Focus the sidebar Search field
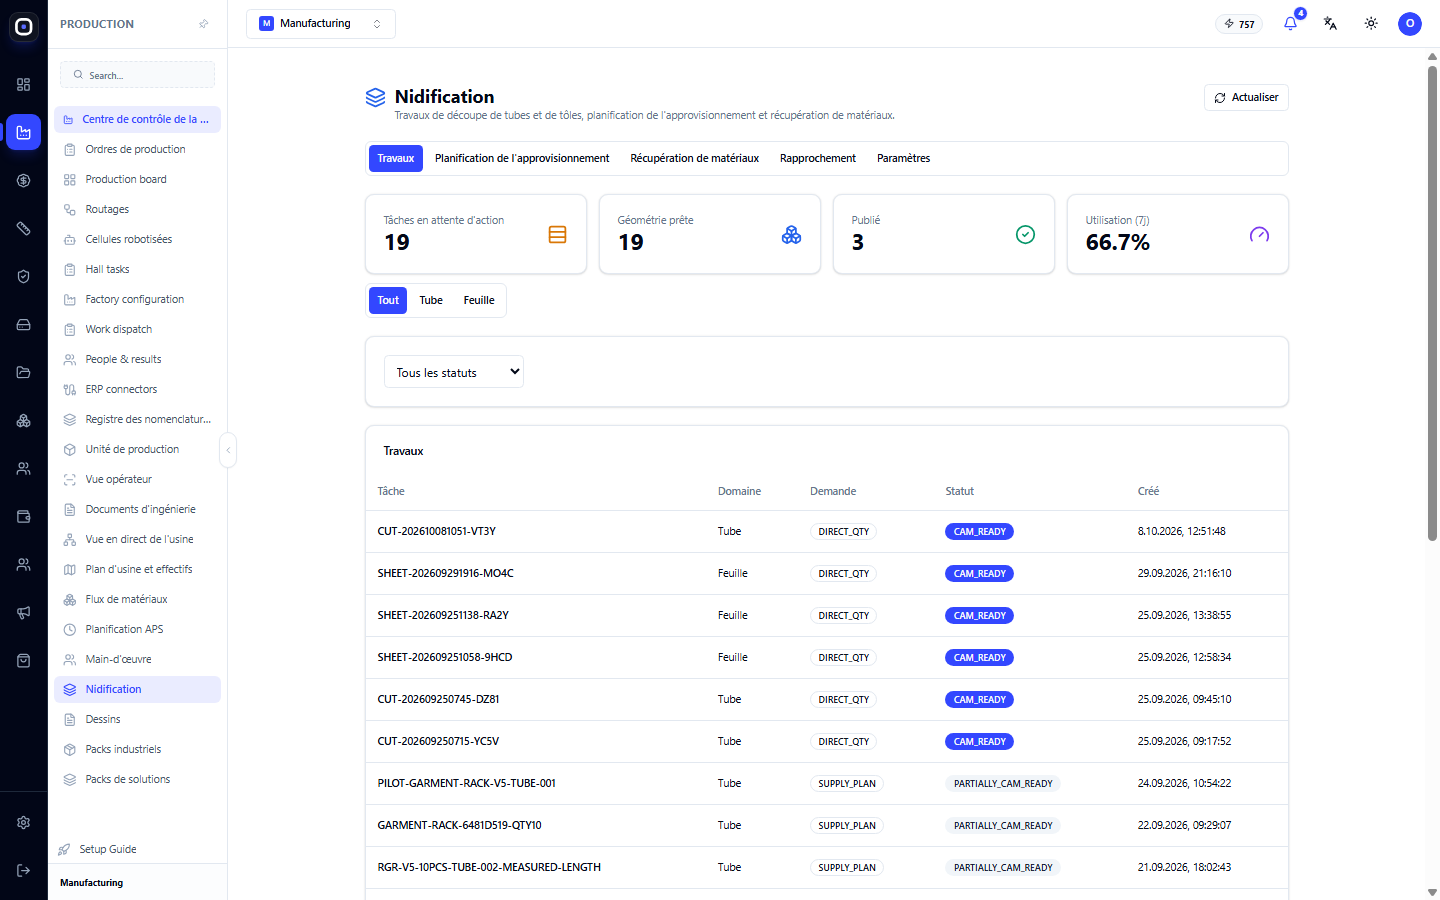 point(138,75)
